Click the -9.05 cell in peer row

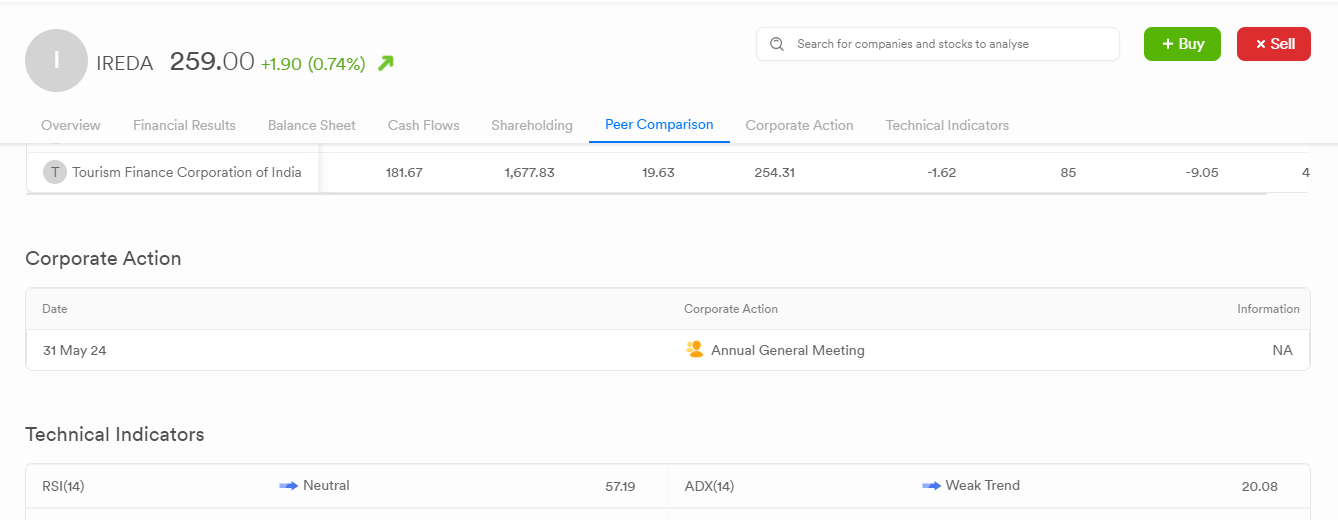pos(1202,172)
